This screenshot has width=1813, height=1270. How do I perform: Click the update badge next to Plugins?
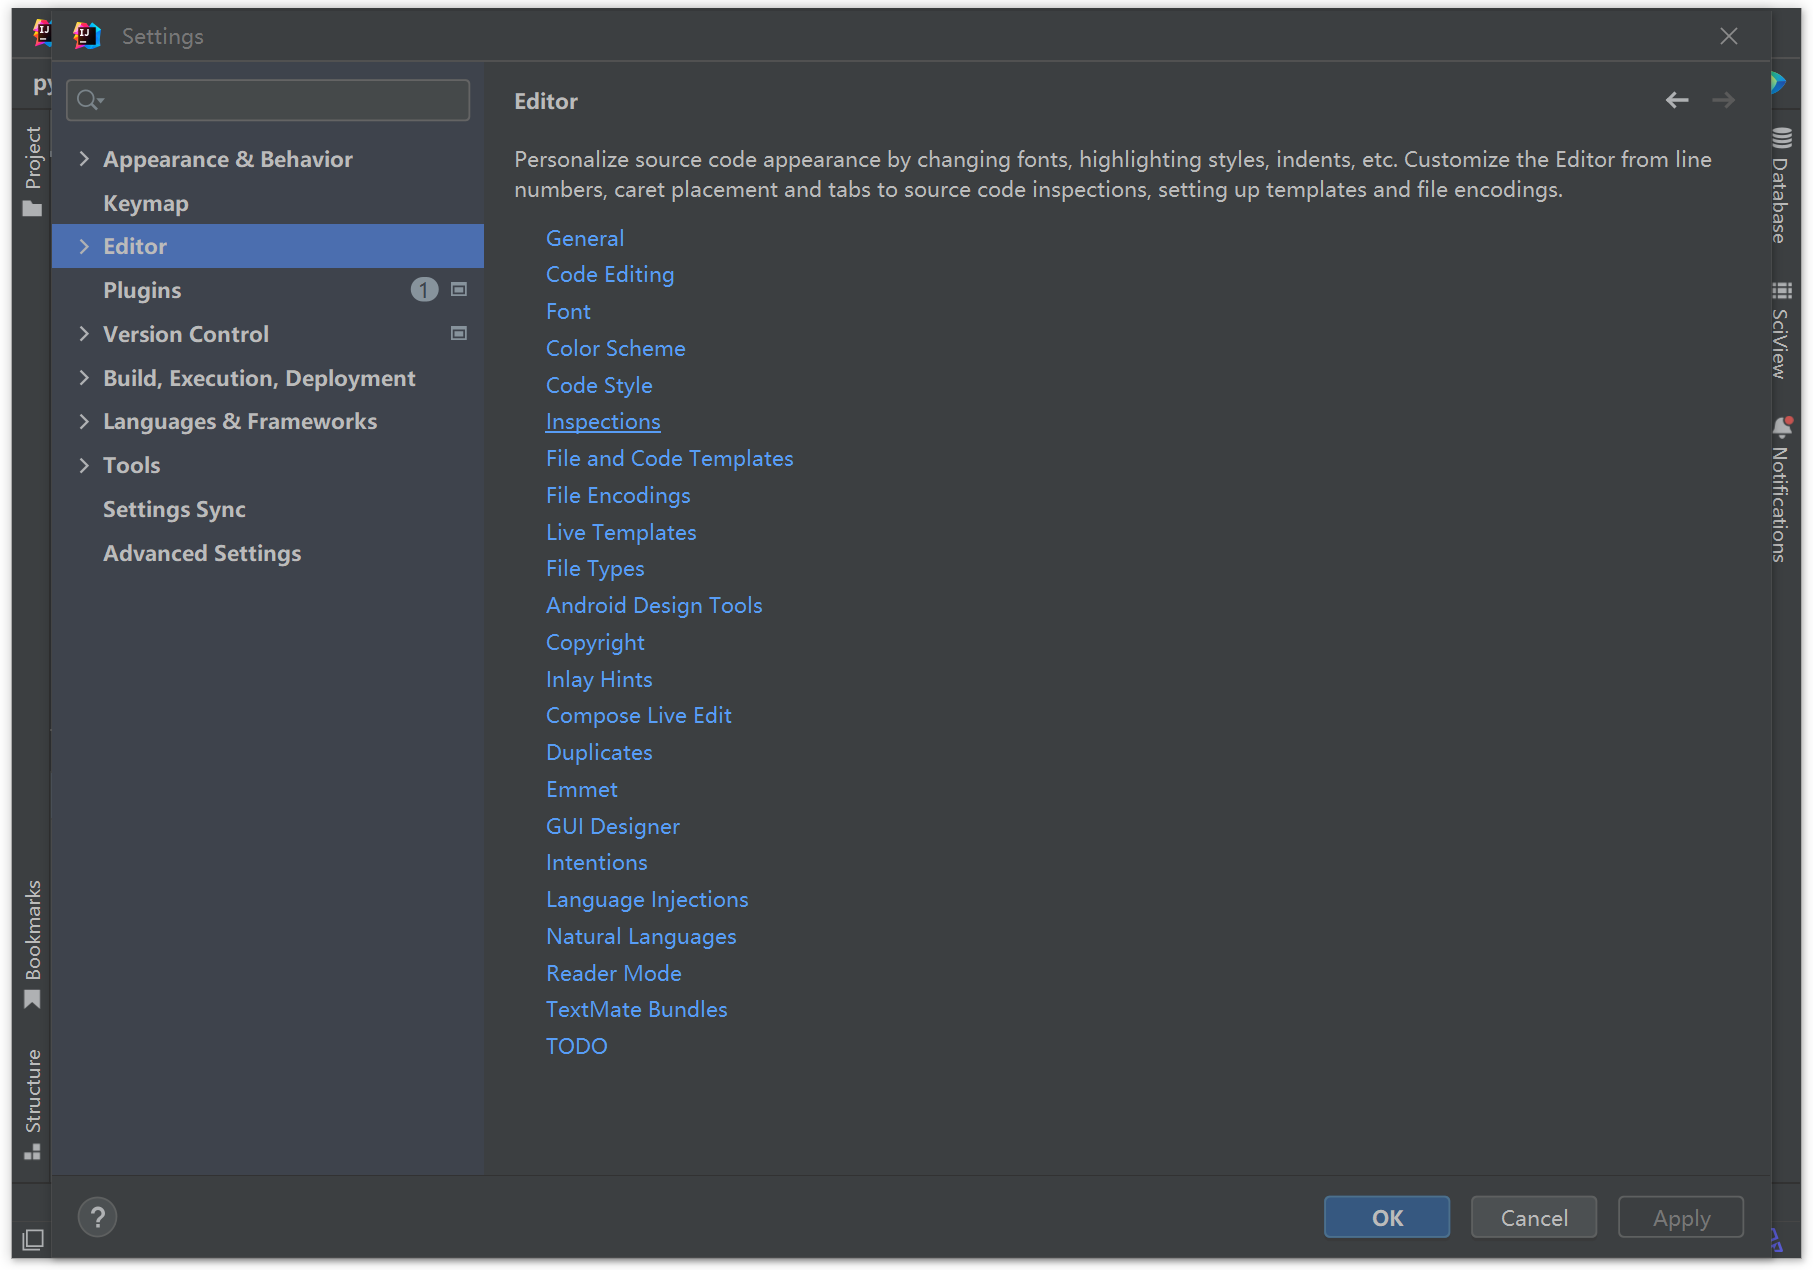click(424, 289)
